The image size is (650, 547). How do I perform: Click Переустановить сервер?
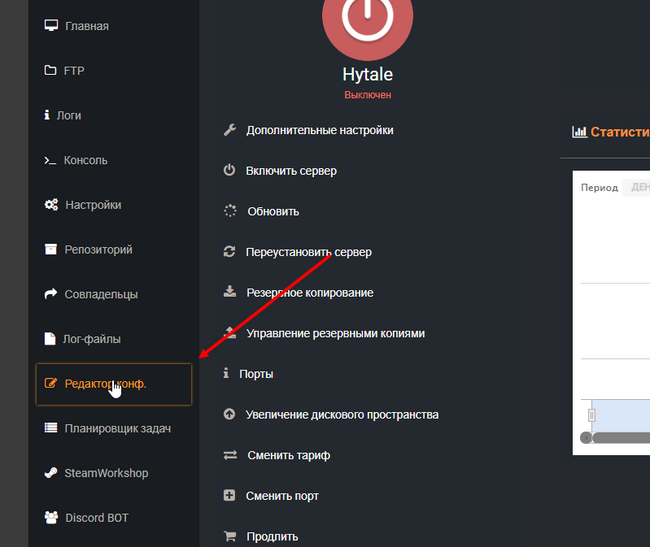click(308, 252)
